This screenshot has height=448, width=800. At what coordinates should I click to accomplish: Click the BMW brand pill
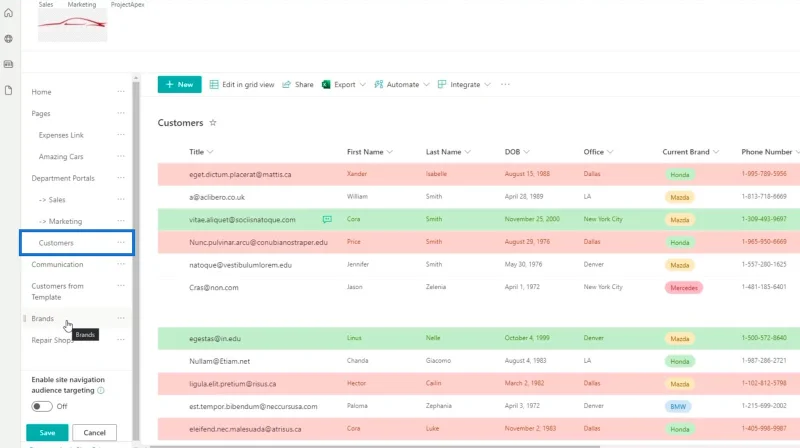click(678, 407)
